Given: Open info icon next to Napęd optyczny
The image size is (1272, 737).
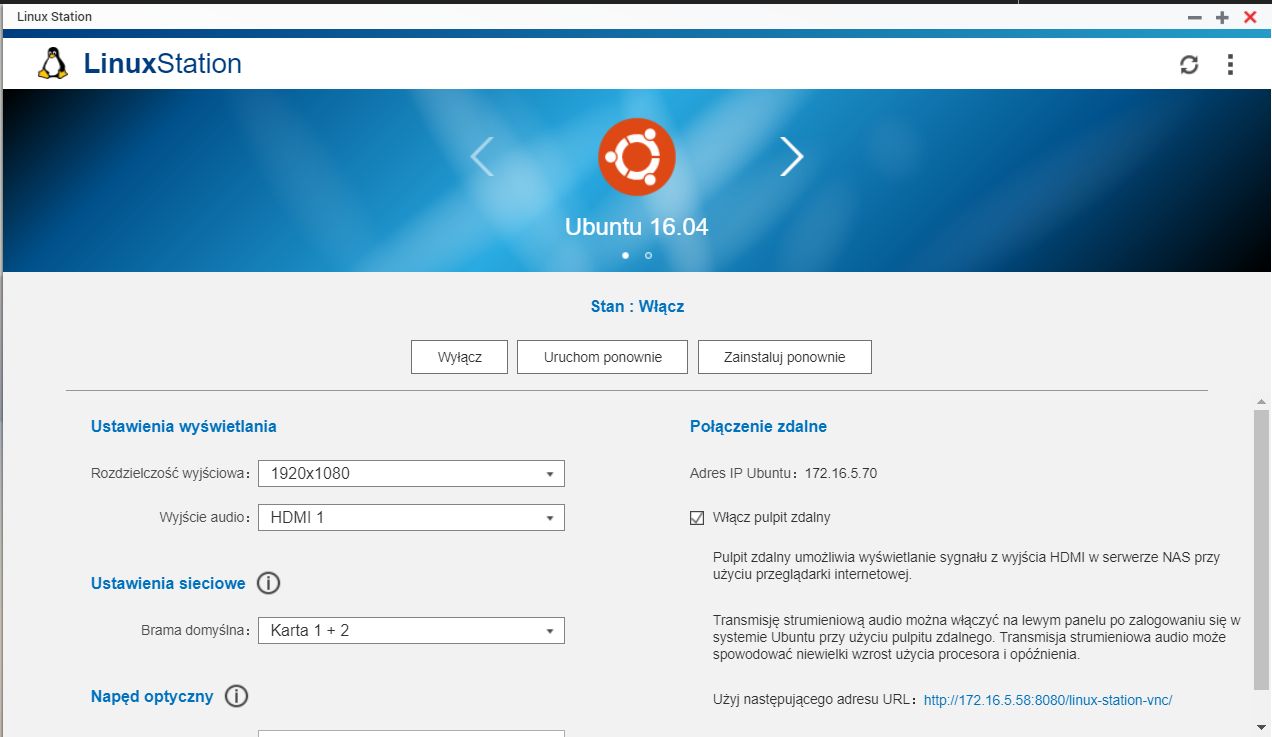Looking at the screenshot, I should tap(236, 697).
